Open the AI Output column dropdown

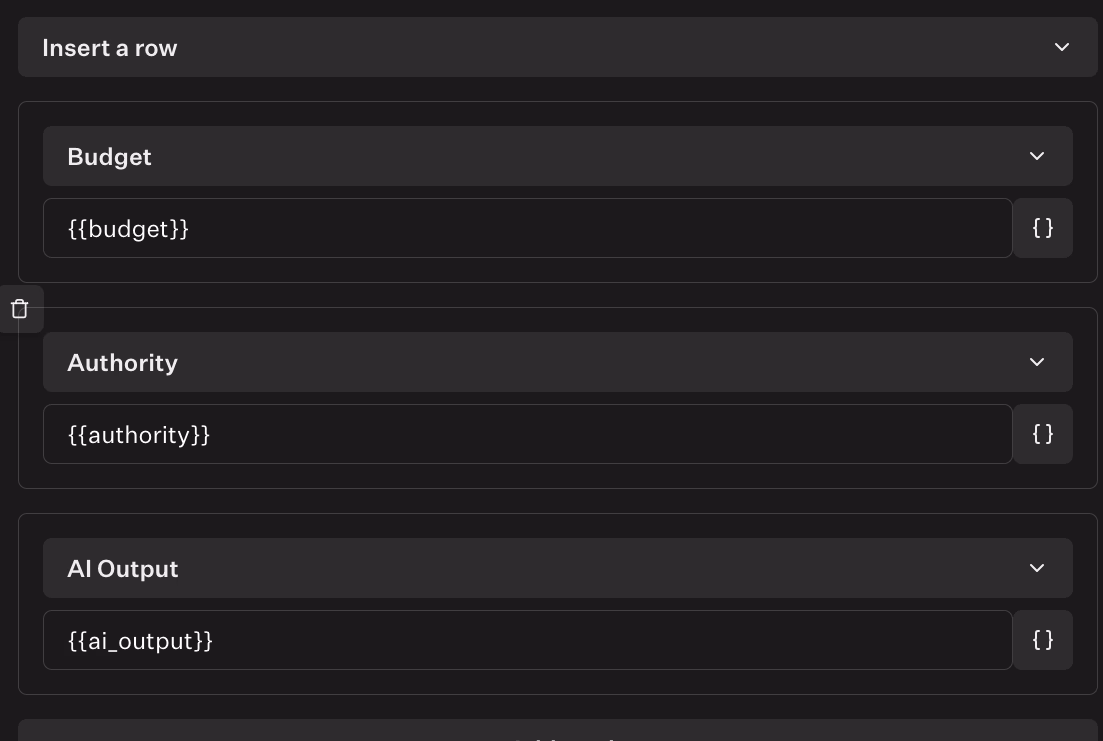[557, 568]
